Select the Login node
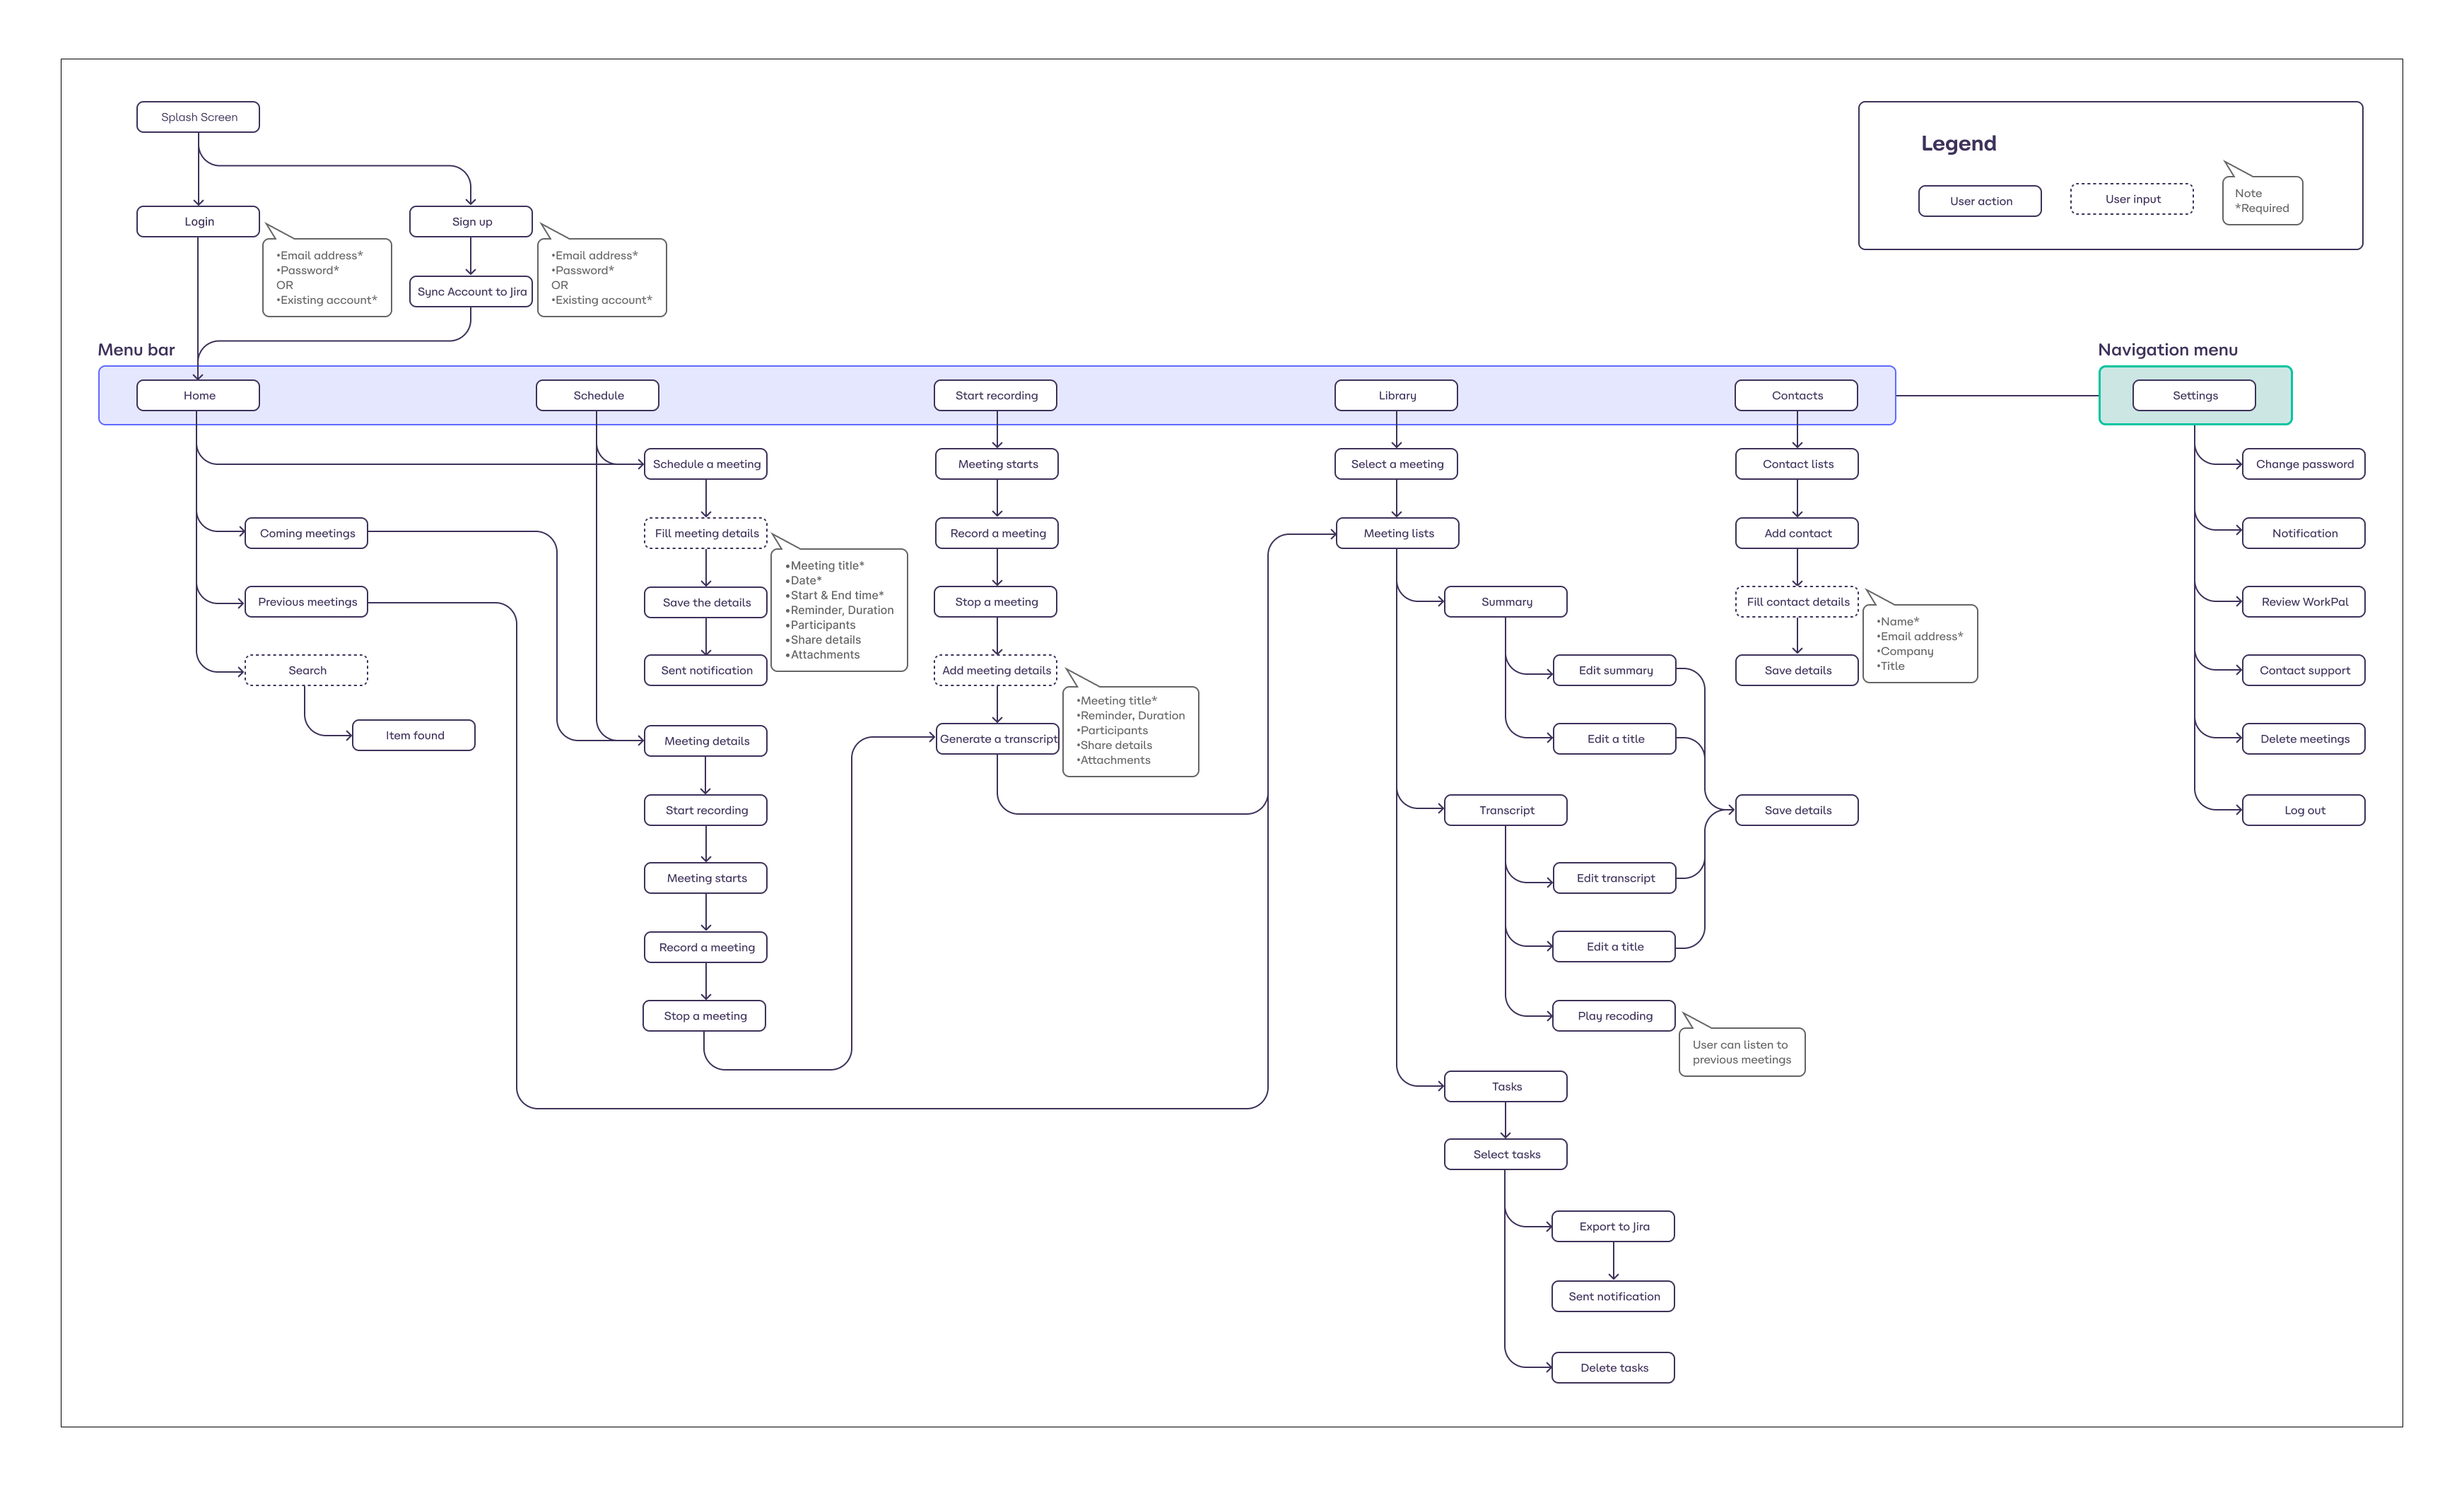 [x=198, y=221]
